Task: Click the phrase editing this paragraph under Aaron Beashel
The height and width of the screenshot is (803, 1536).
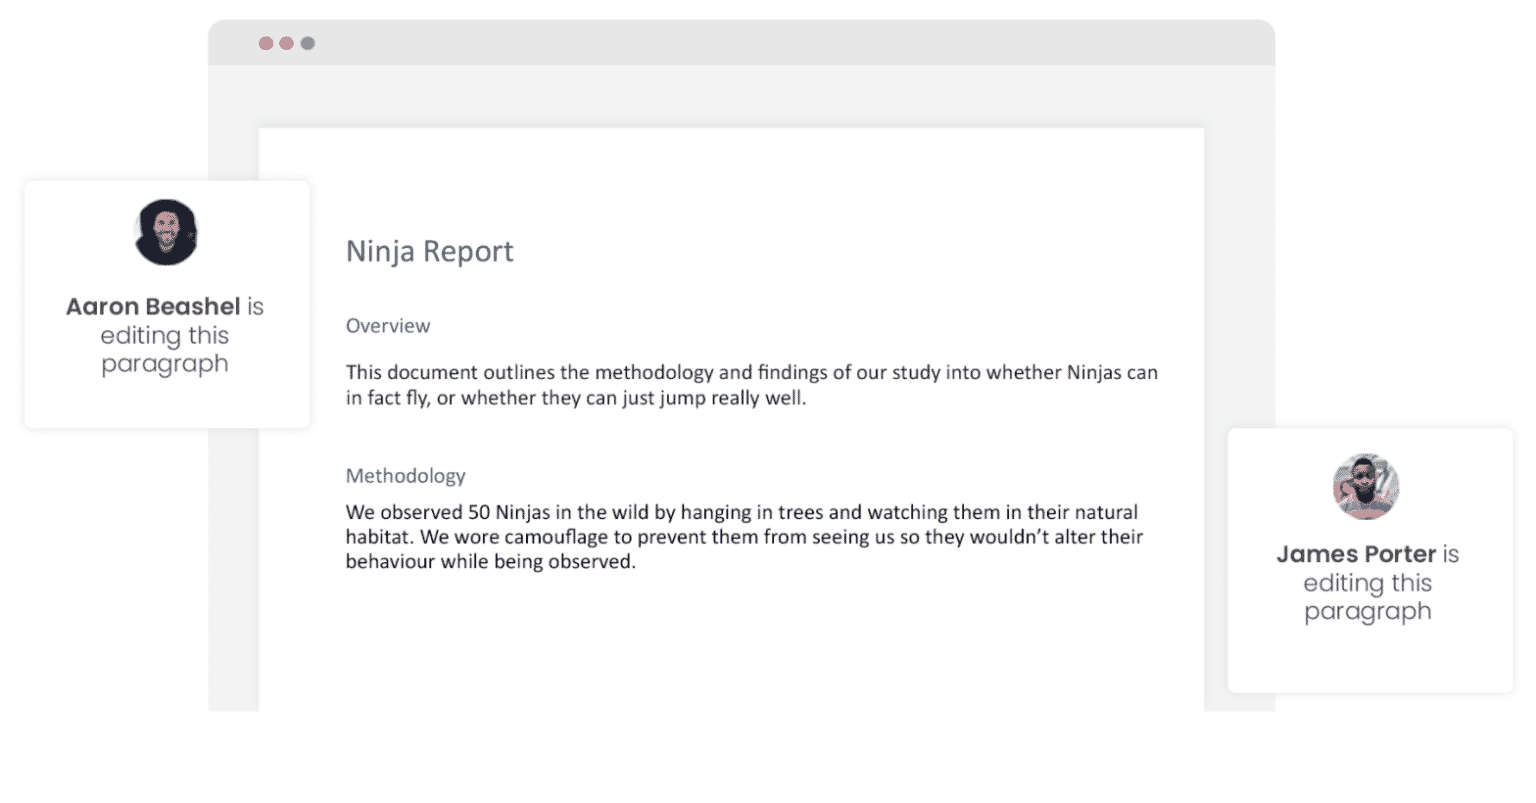Action: pos(164,350)
